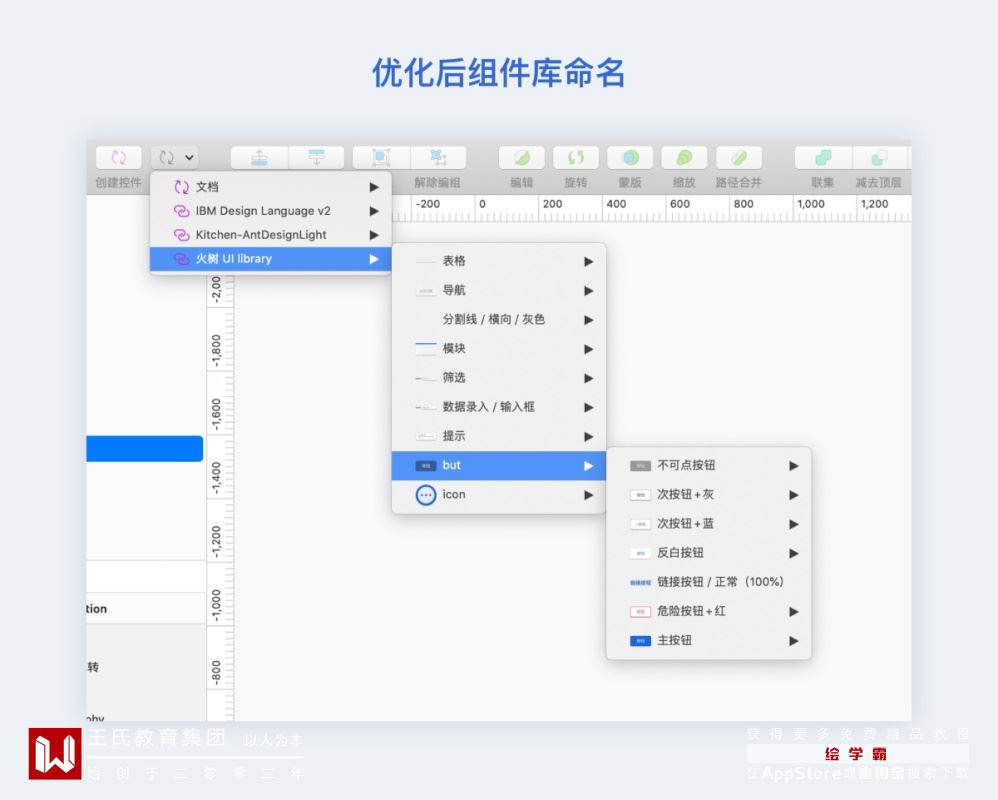Viewport: 998px width, 800px height.
Task: Click the 模块 thumbnail icon in the submenu
Action: tap(426, 348)
